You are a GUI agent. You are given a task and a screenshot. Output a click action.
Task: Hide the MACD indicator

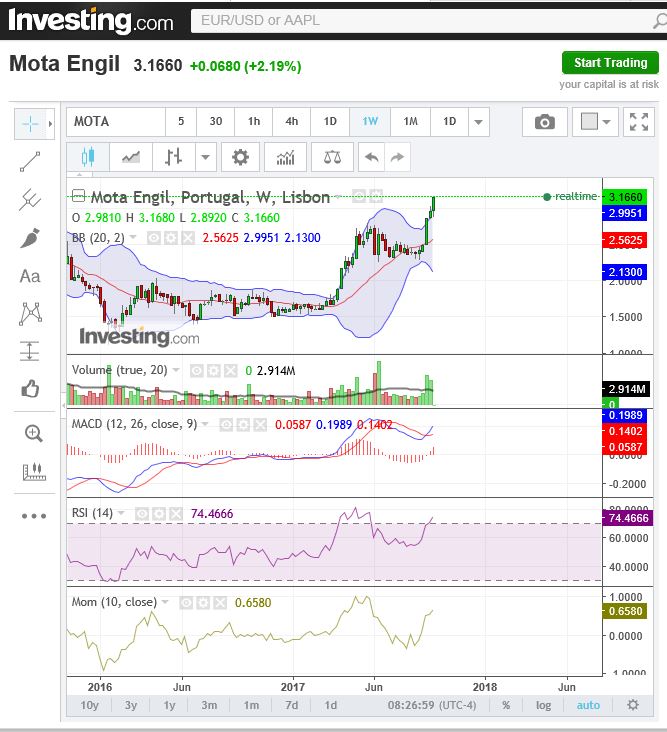pyautogui.click(x=226, y=425)
